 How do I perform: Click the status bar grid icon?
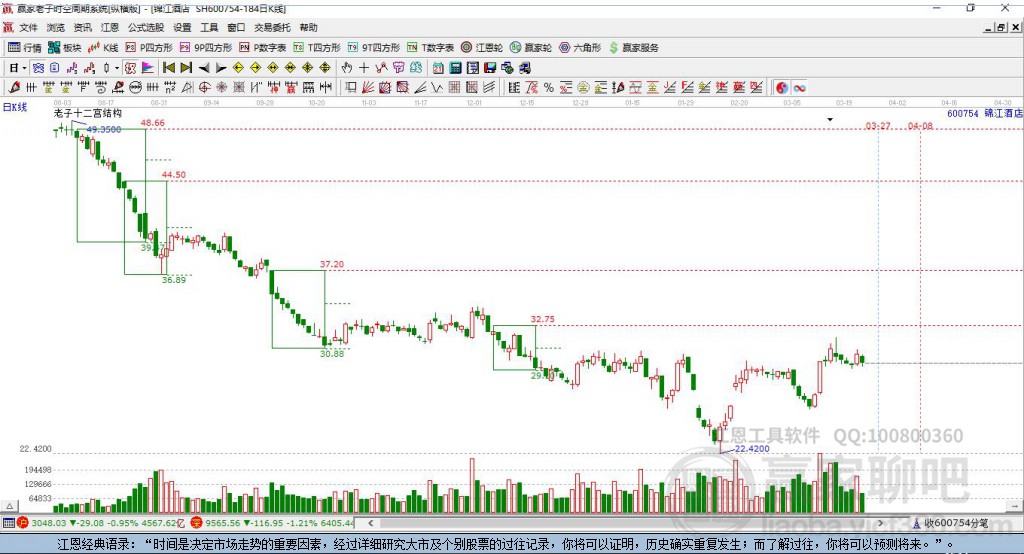coord(8,523)
